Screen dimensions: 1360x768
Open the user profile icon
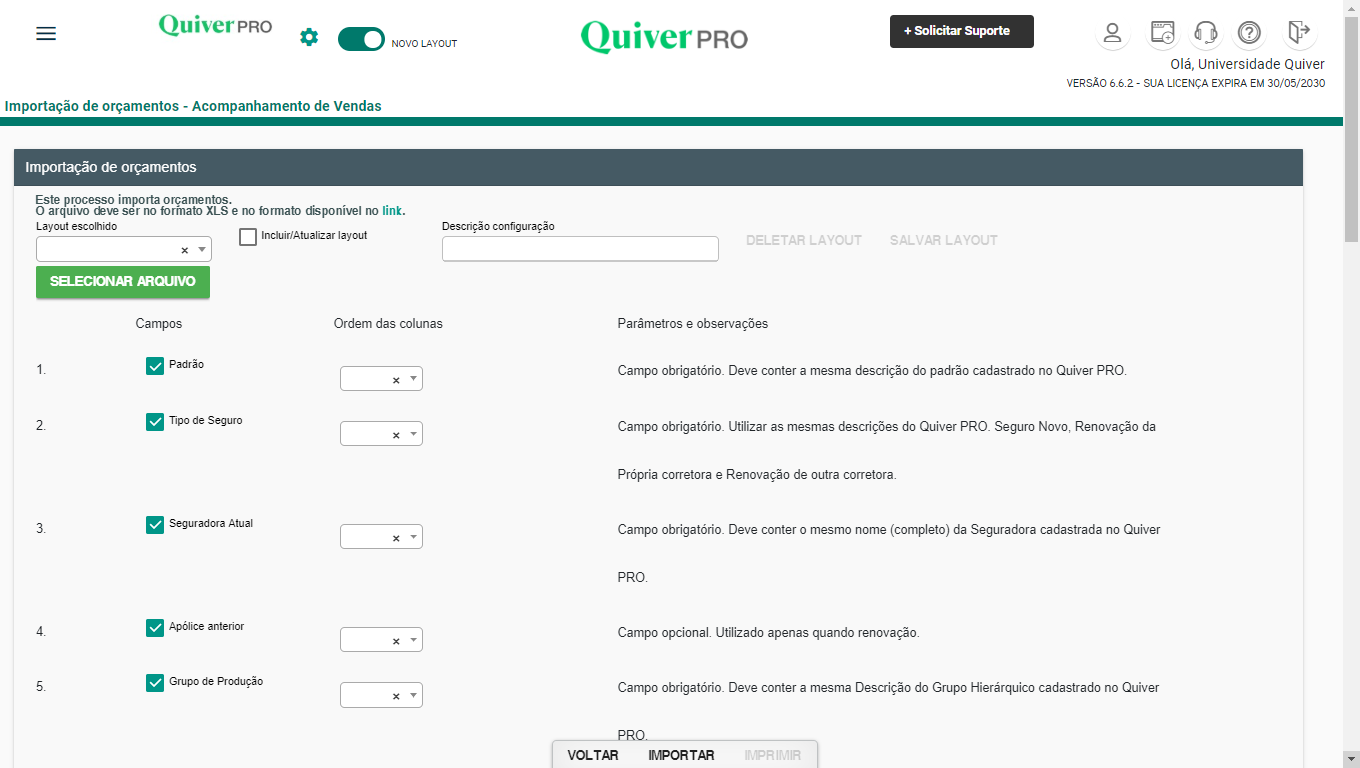click(x=1111, y=33)
